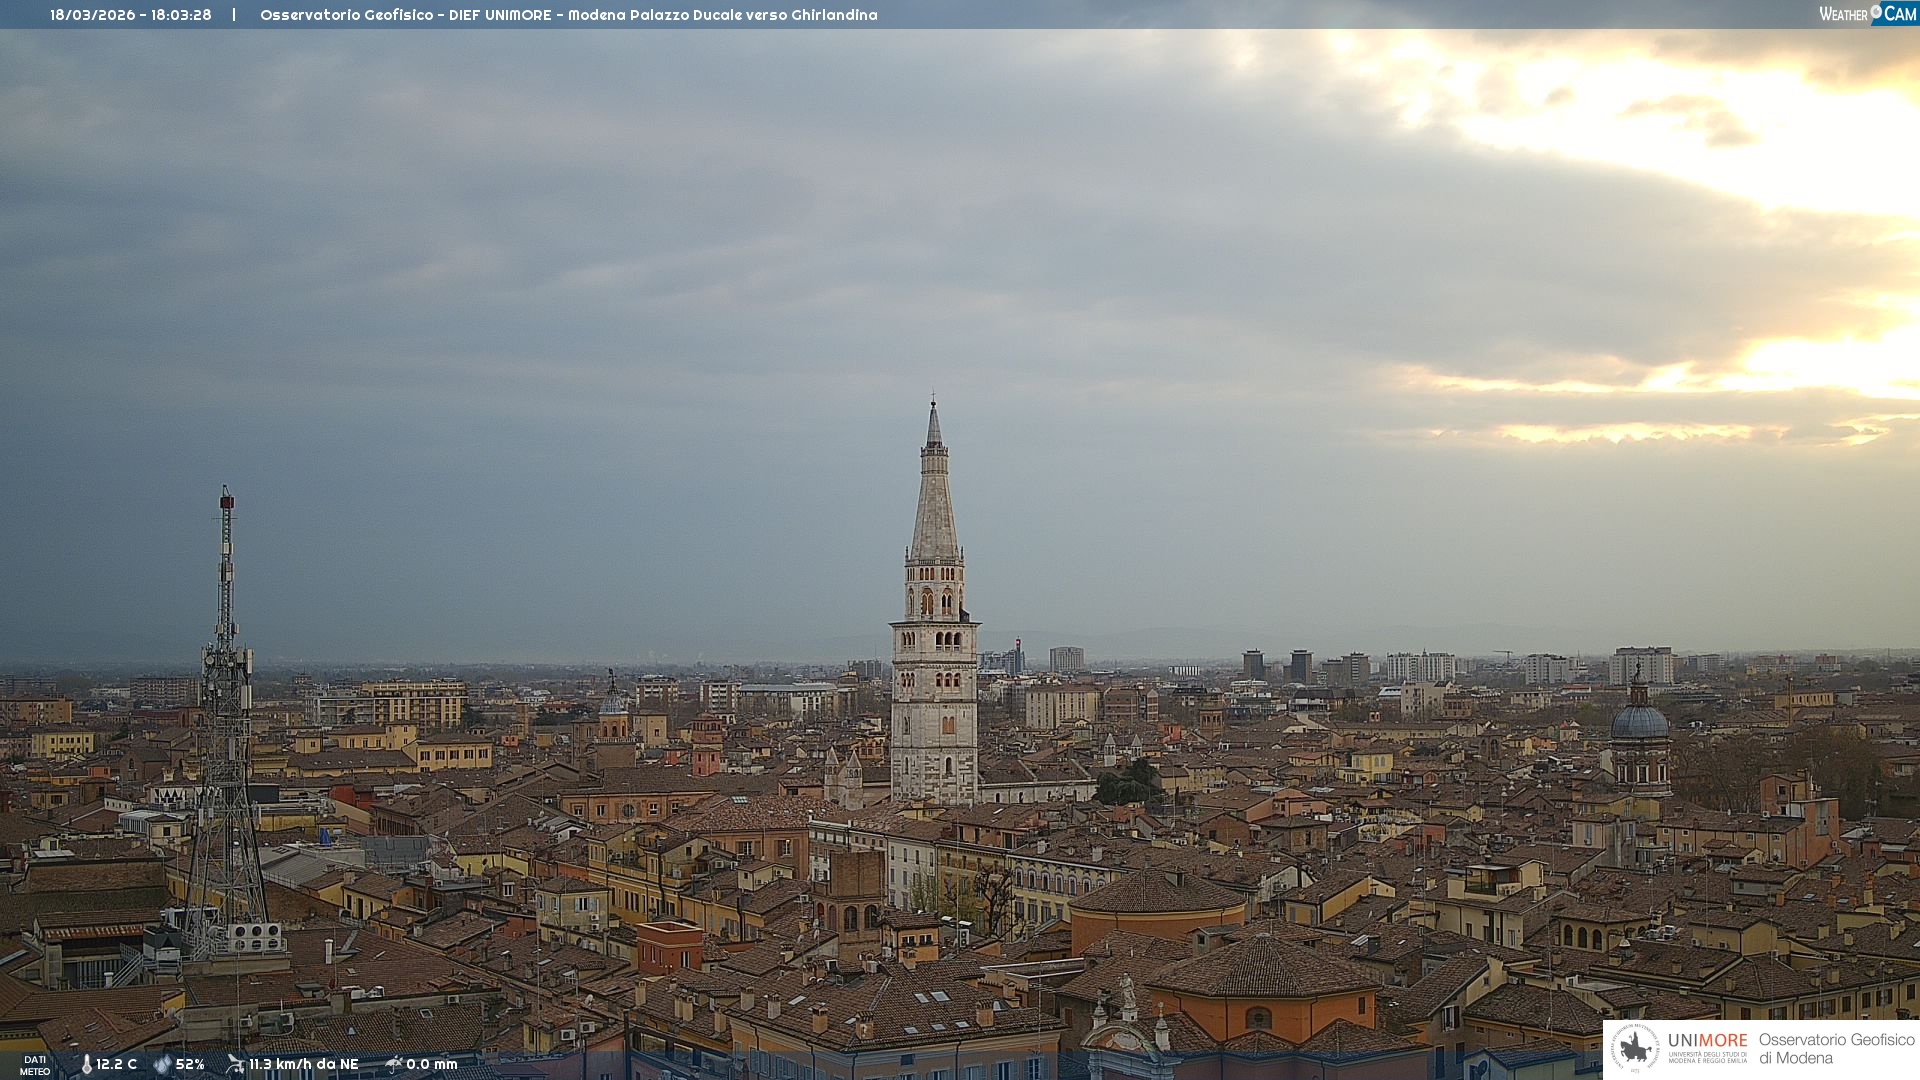The image size is (1920, 1080).
Task: Click the Osservatorio Geofisico di Modena text
Action: (1836, 1048)
